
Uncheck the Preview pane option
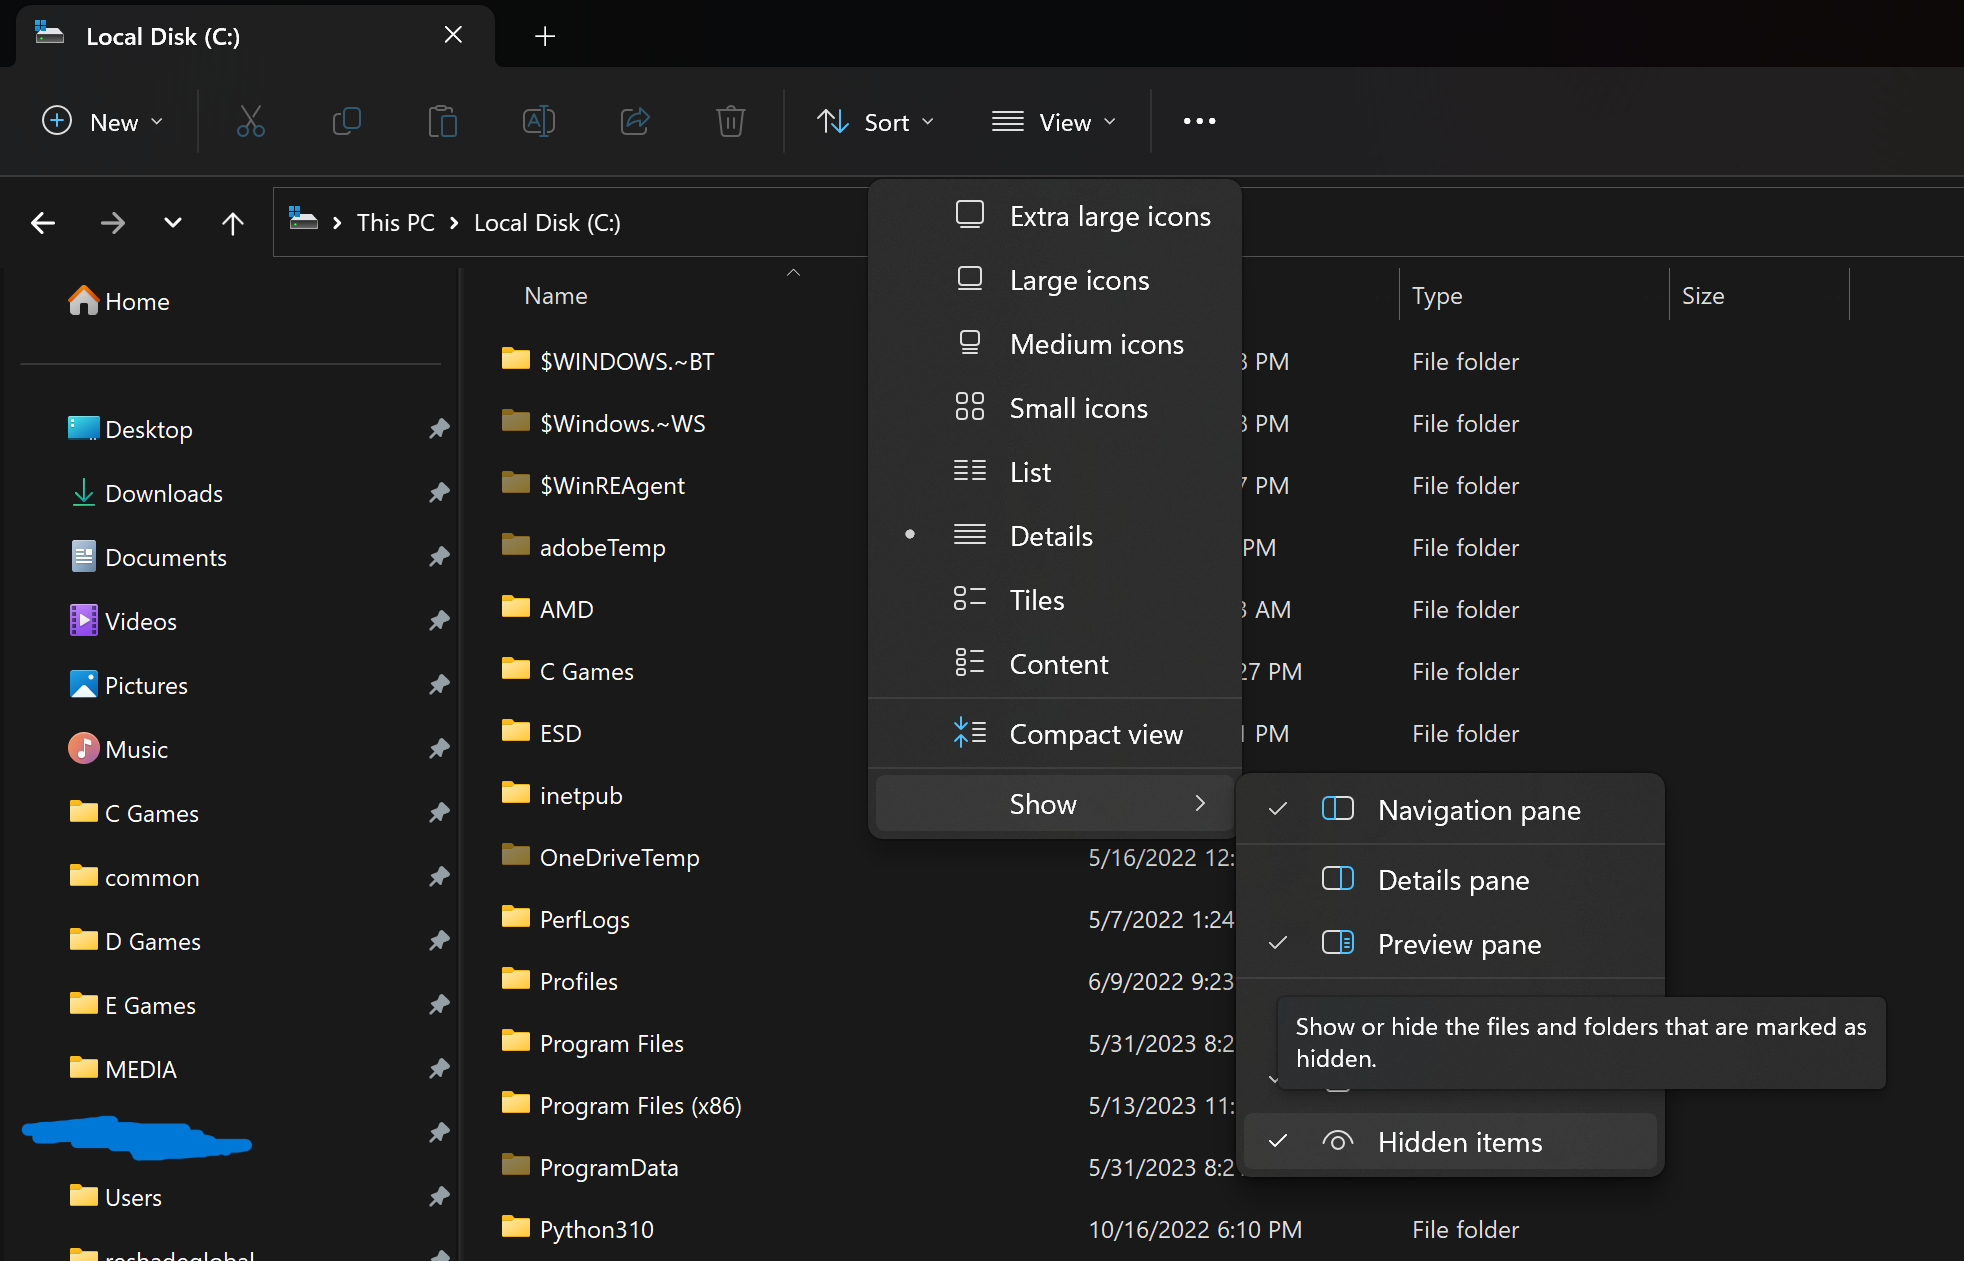click(1458, 944)
